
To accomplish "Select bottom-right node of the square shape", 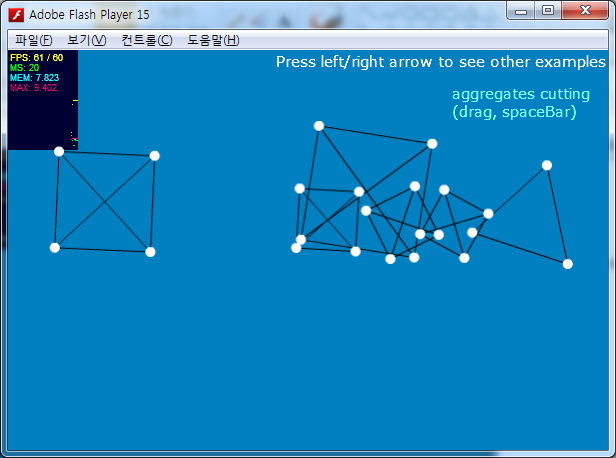I will pos(150,251).
